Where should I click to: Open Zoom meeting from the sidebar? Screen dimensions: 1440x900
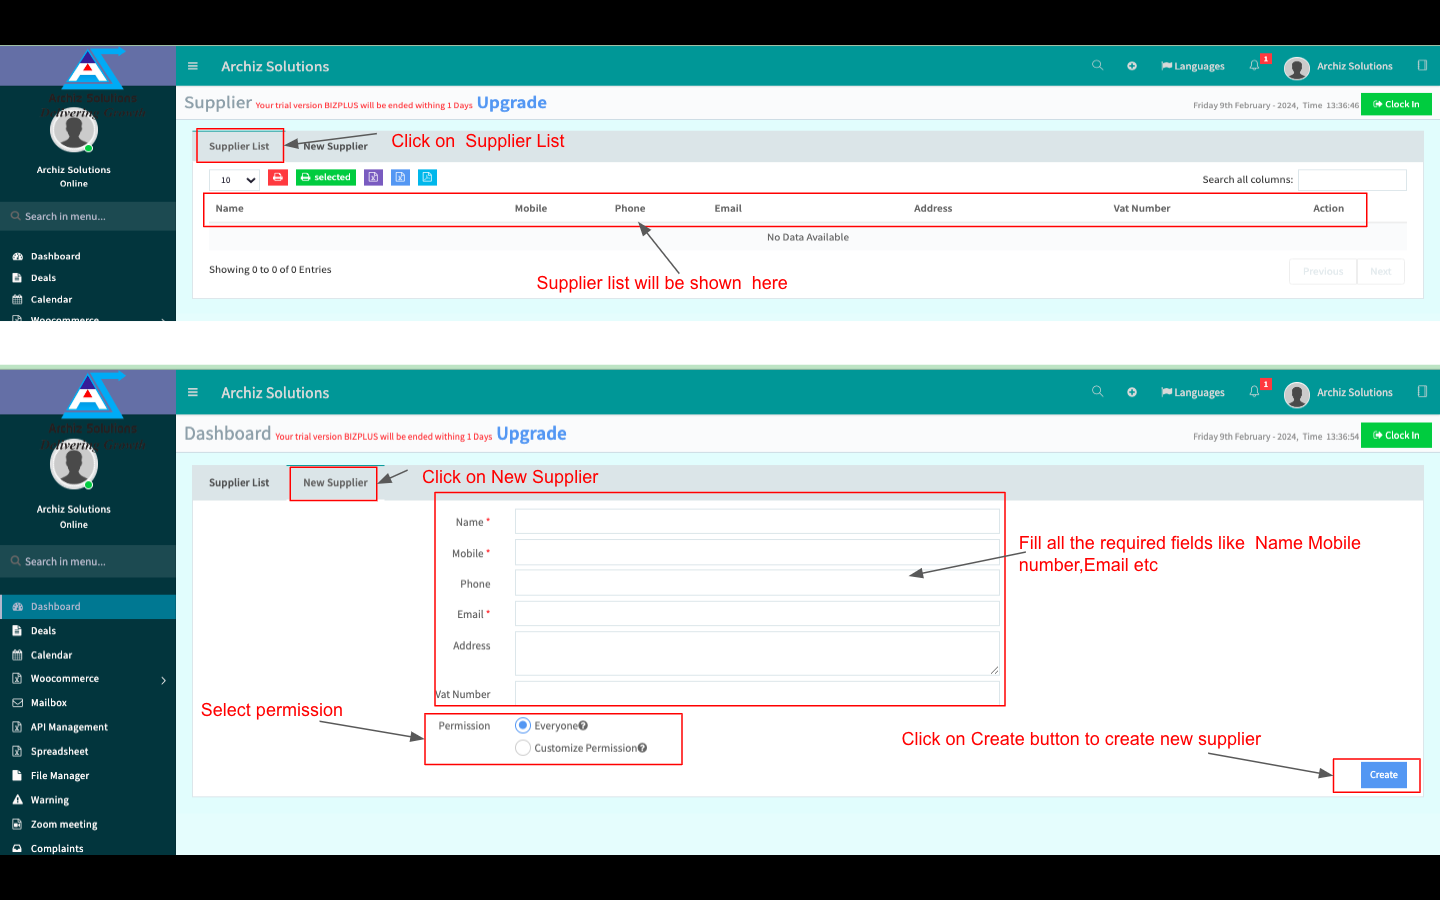[x=63, y=825]
